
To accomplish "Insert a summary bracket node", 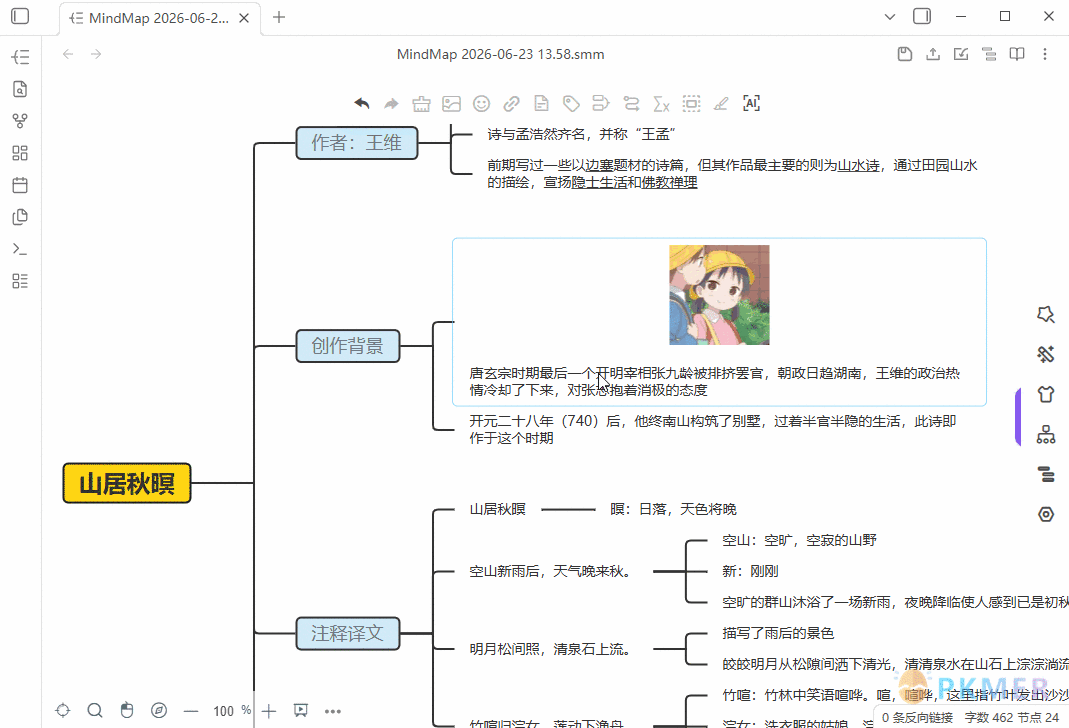I will tap(601, 104).
